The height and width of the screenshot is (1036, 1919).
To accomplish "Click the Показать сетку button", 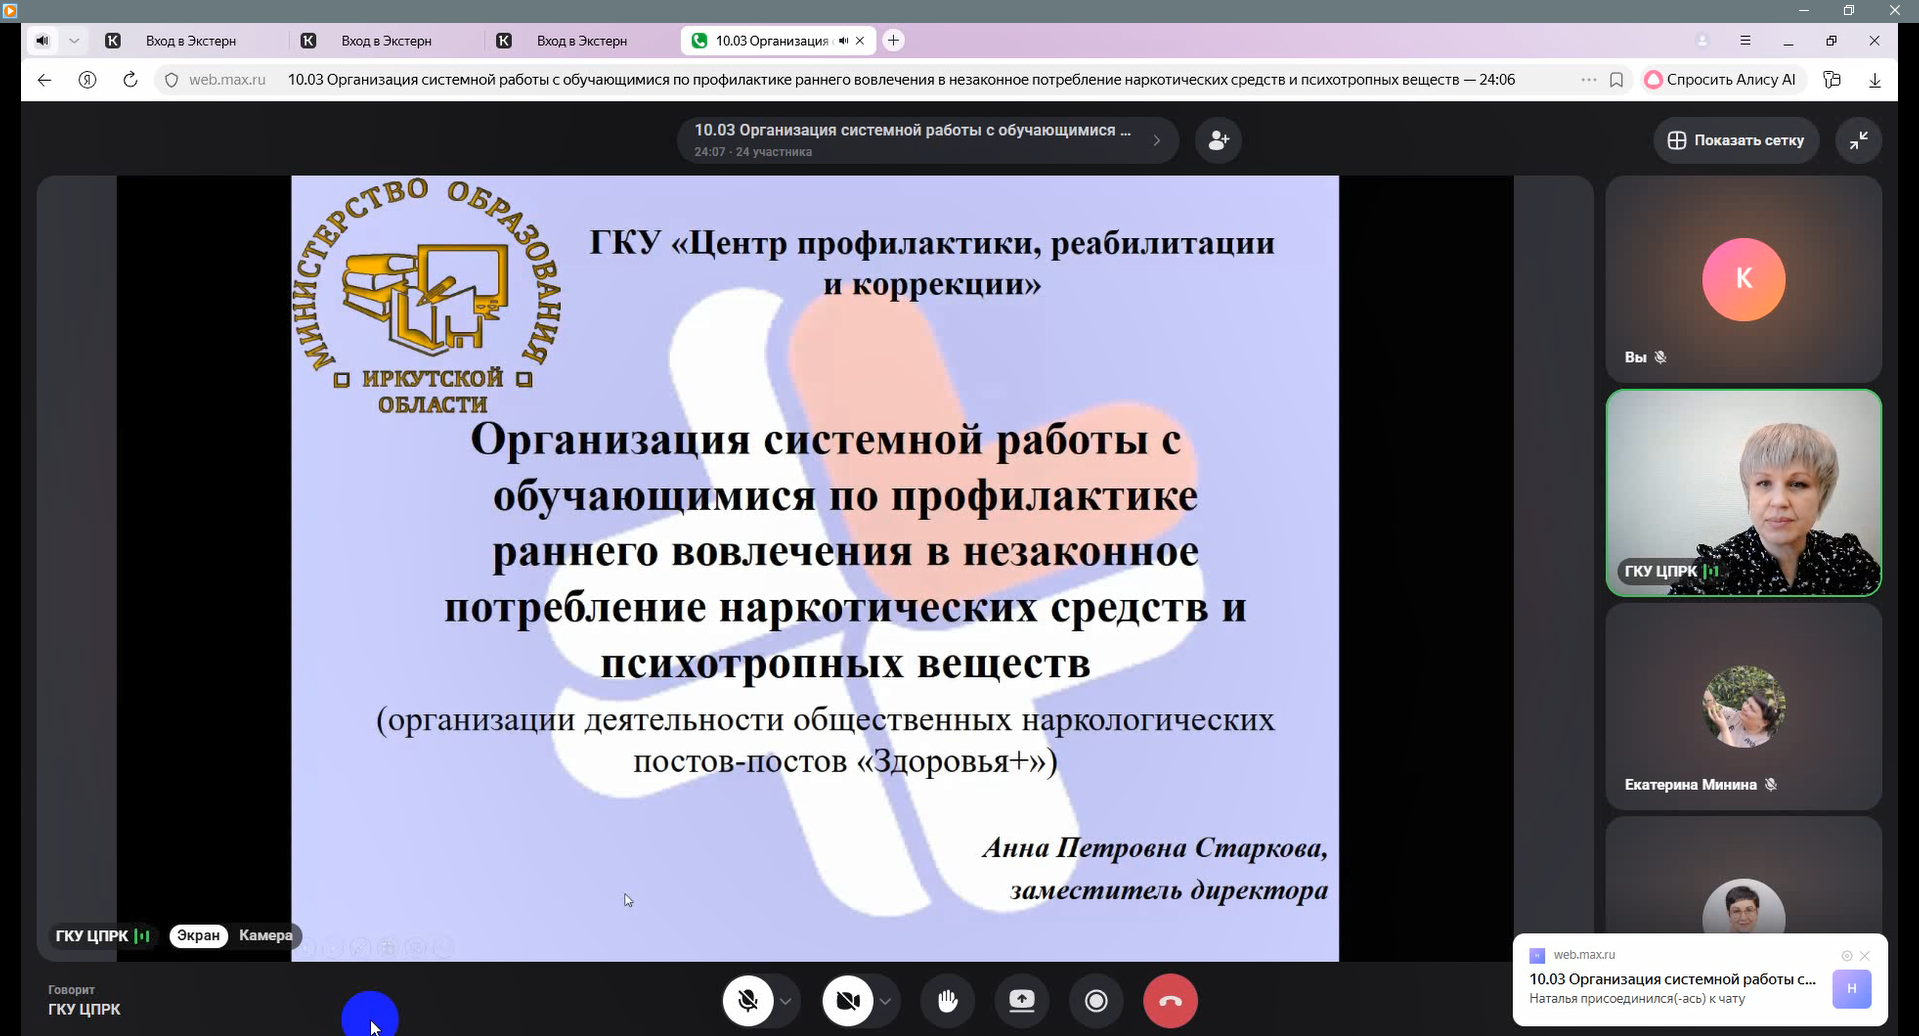I will click(1736, 140).
